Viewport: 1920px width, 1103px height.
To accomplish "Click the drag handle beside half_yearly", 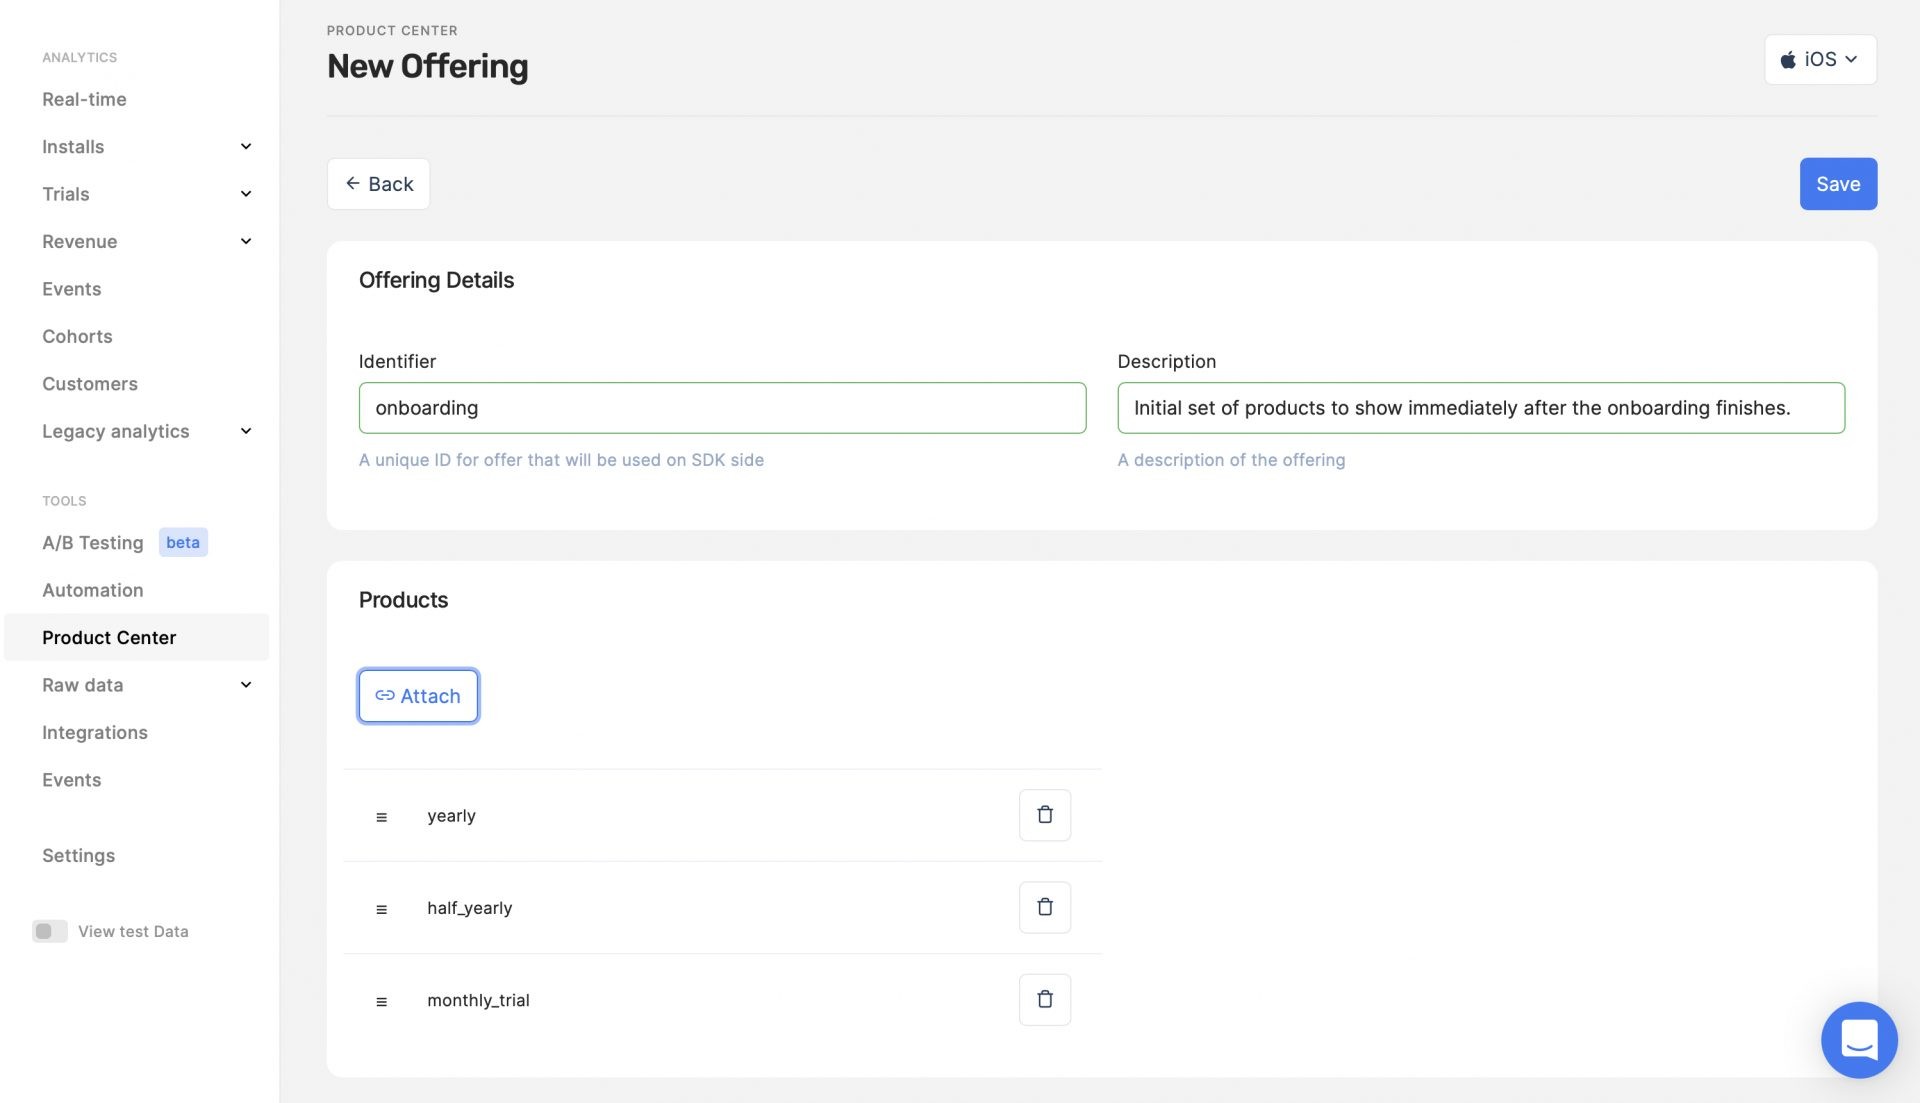I will pyautogui.click(x=381, y=908).
